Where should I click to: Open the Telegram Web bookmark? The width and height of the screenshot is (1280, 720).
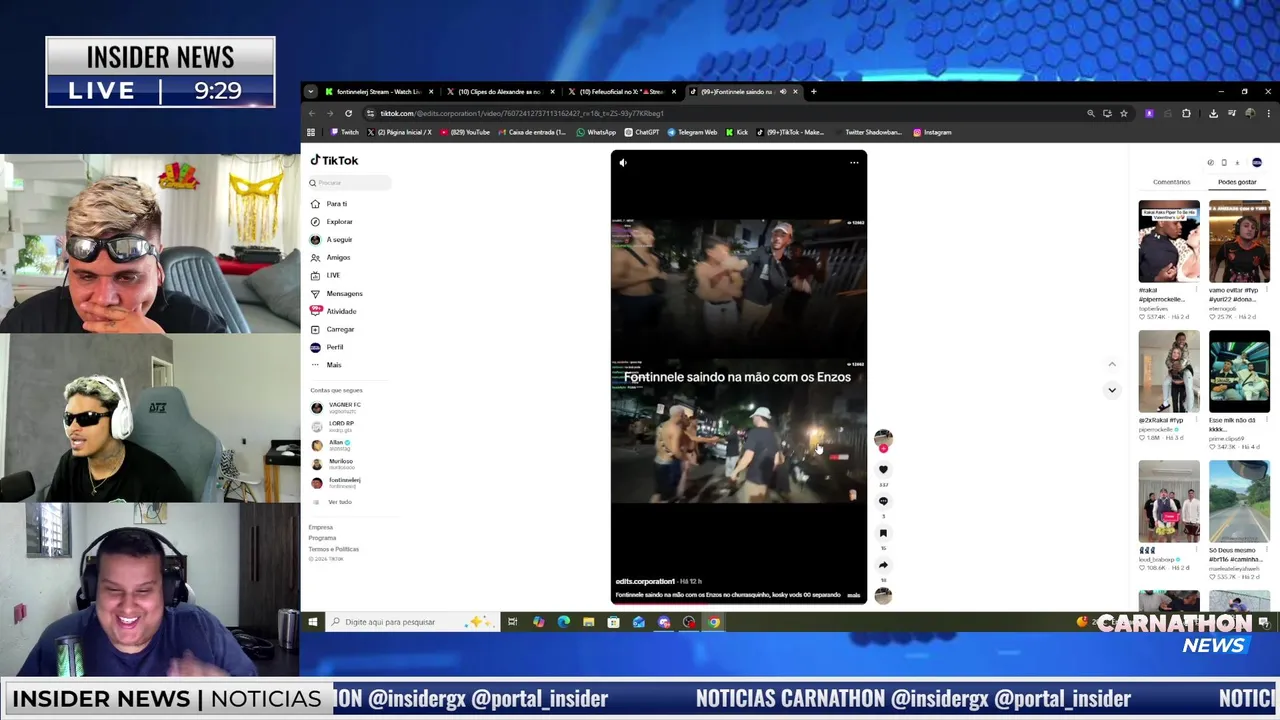pyautogui.click(x=693, y=132)
